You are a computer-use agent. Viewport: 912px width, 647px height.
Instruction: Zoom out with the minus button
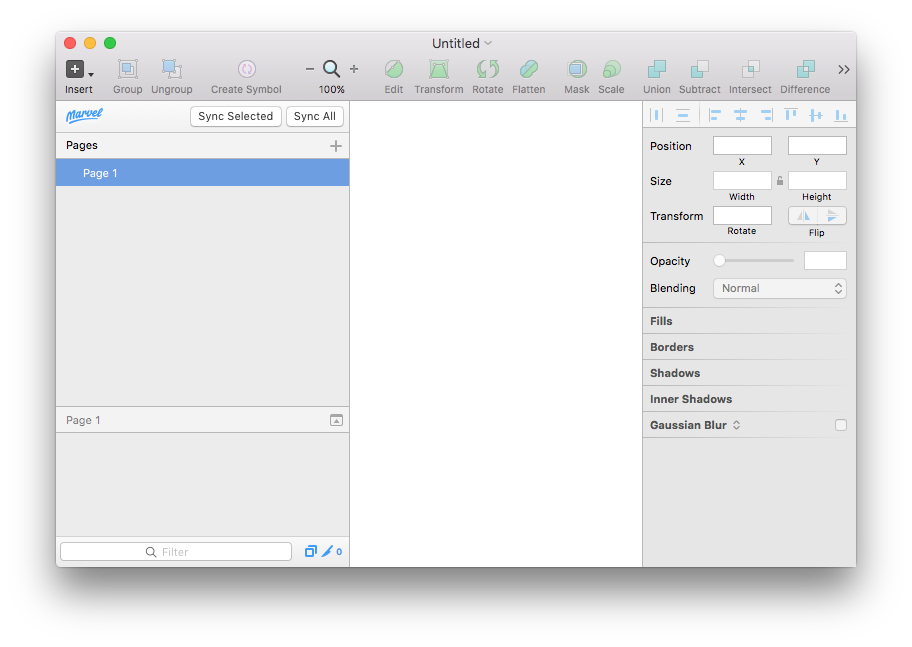pos(309,69)
